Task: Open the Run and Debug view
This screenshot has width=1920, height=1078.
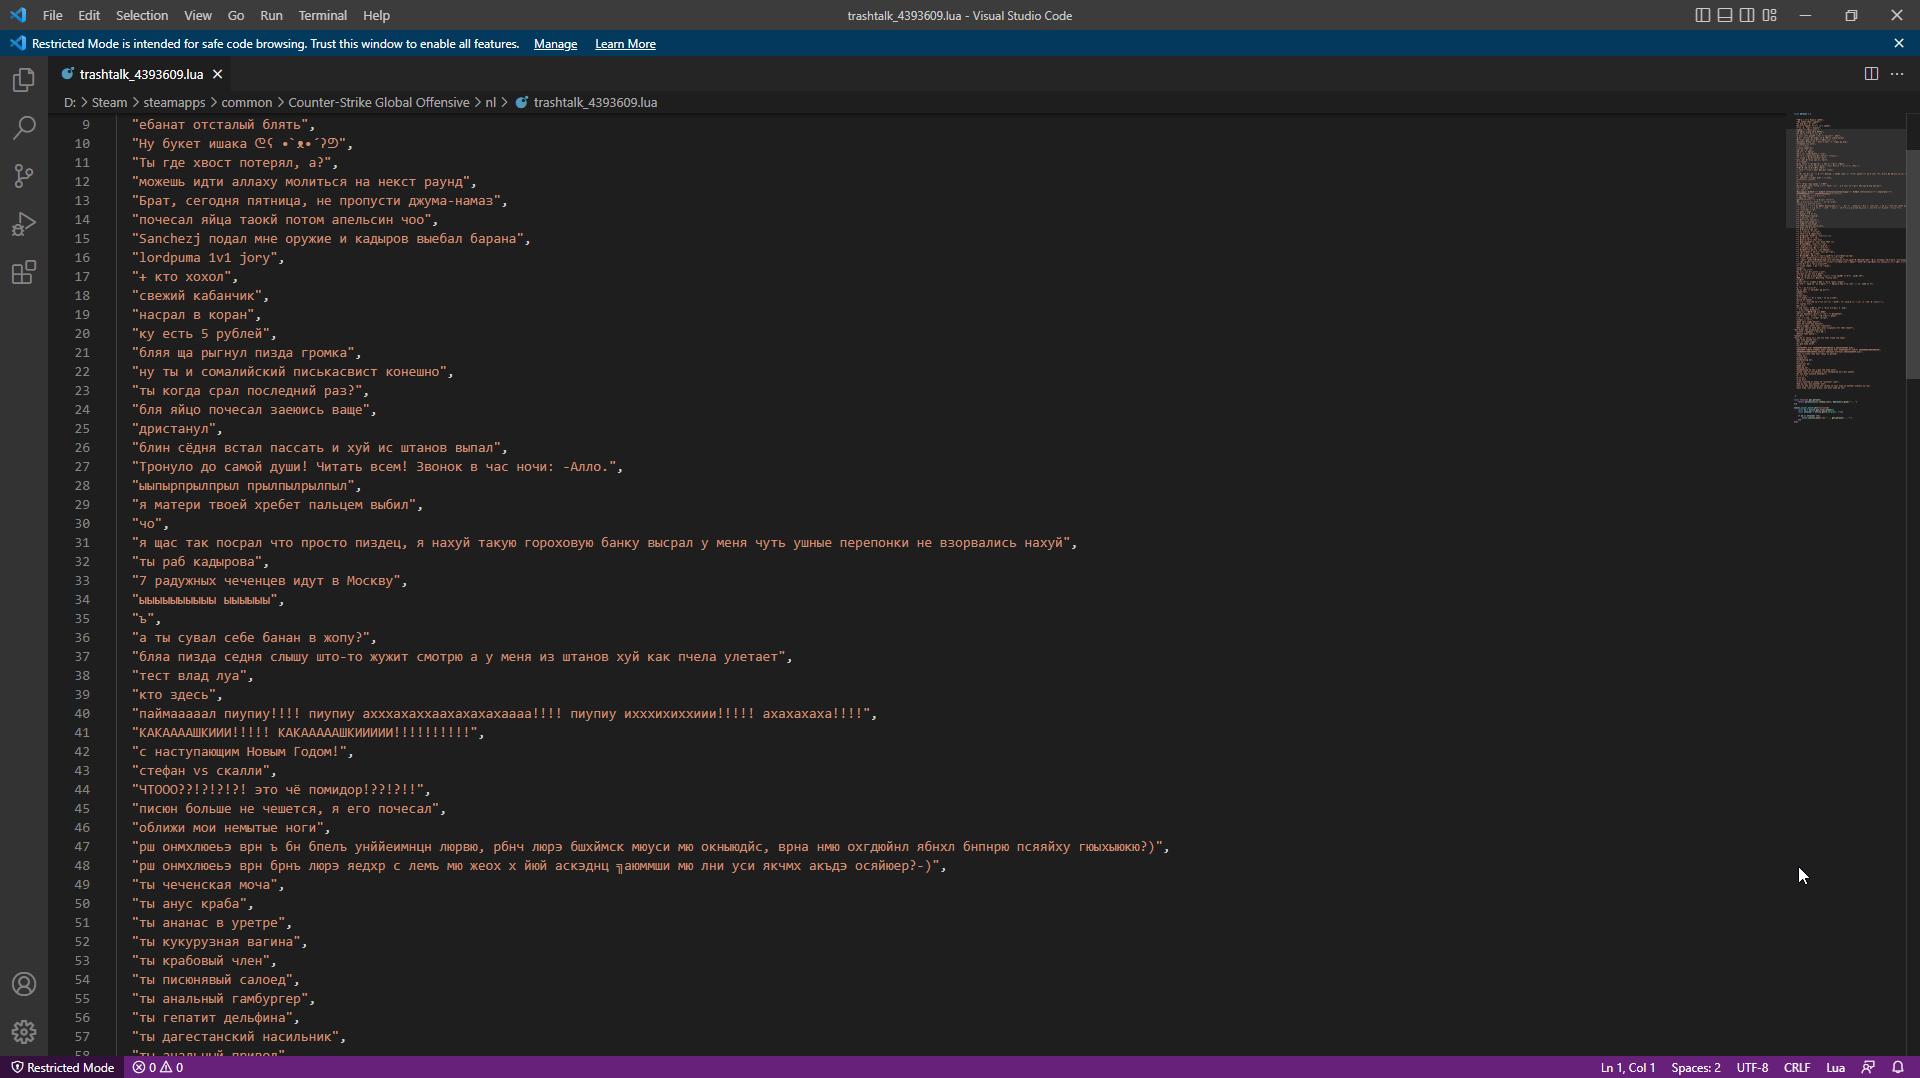Action: point(23,224)
